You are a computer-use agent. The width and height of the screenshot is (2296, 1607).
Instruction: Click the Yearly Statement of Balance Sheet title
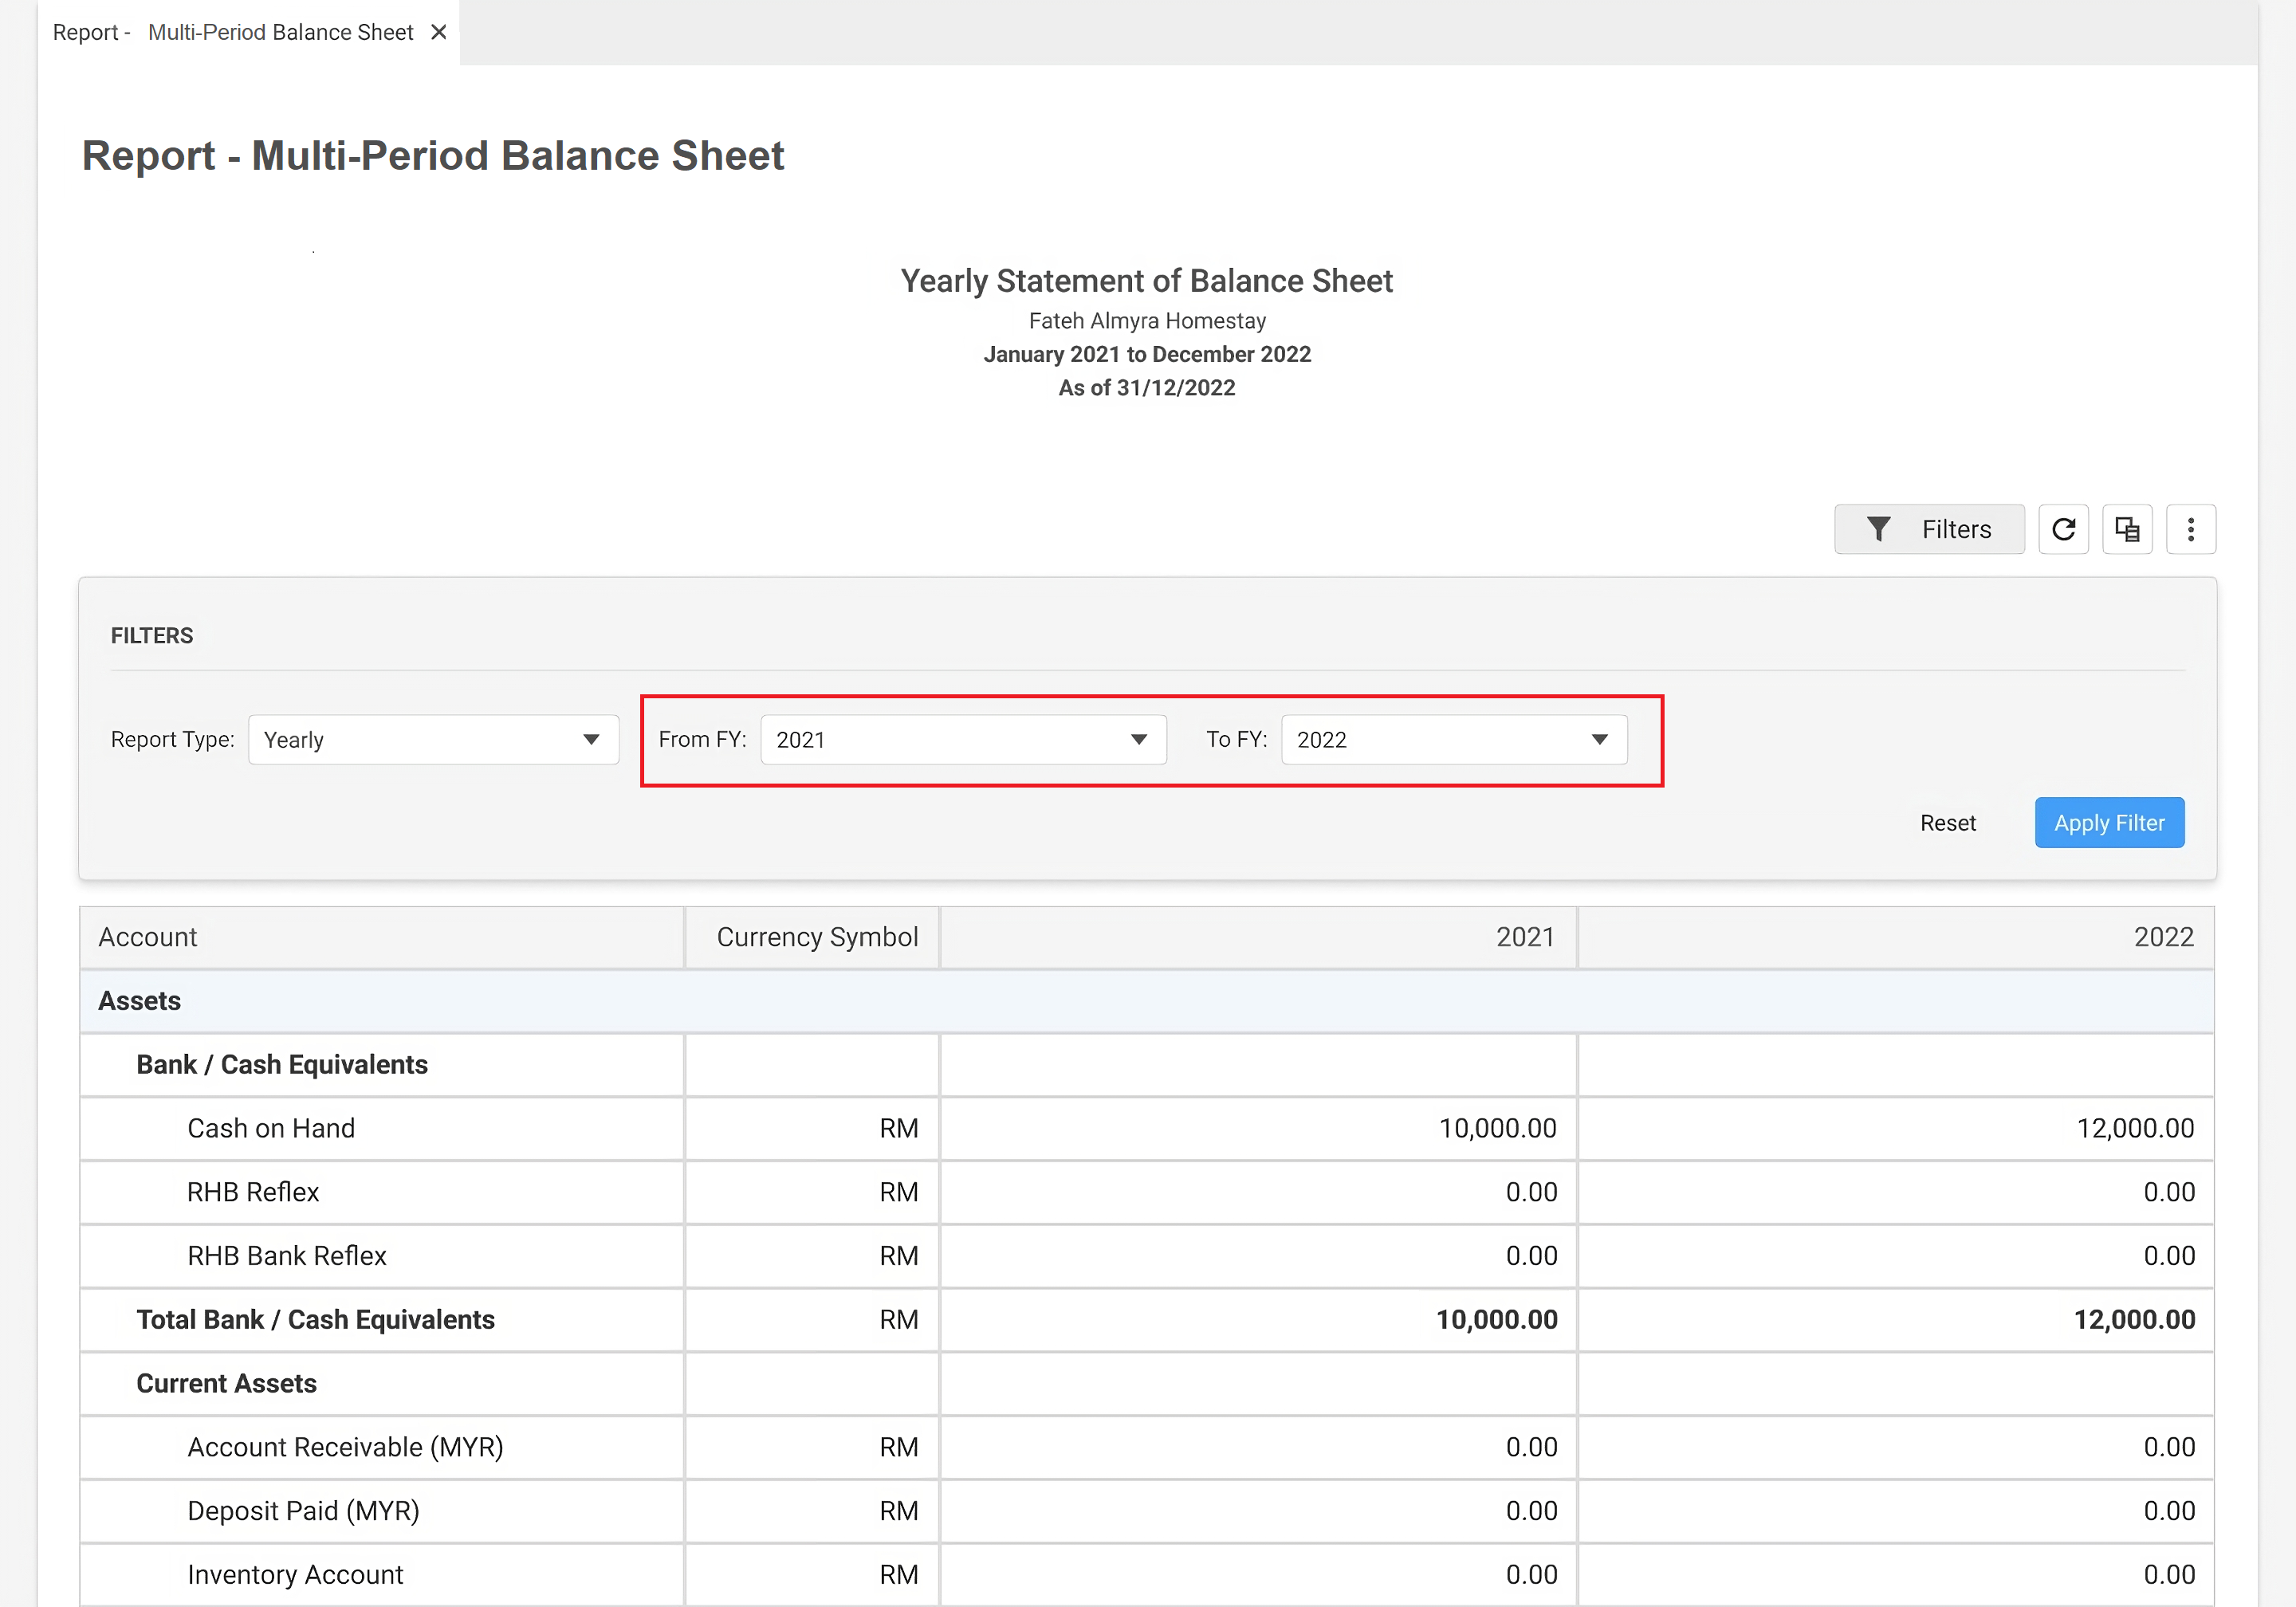click(x=1146, y=281)
